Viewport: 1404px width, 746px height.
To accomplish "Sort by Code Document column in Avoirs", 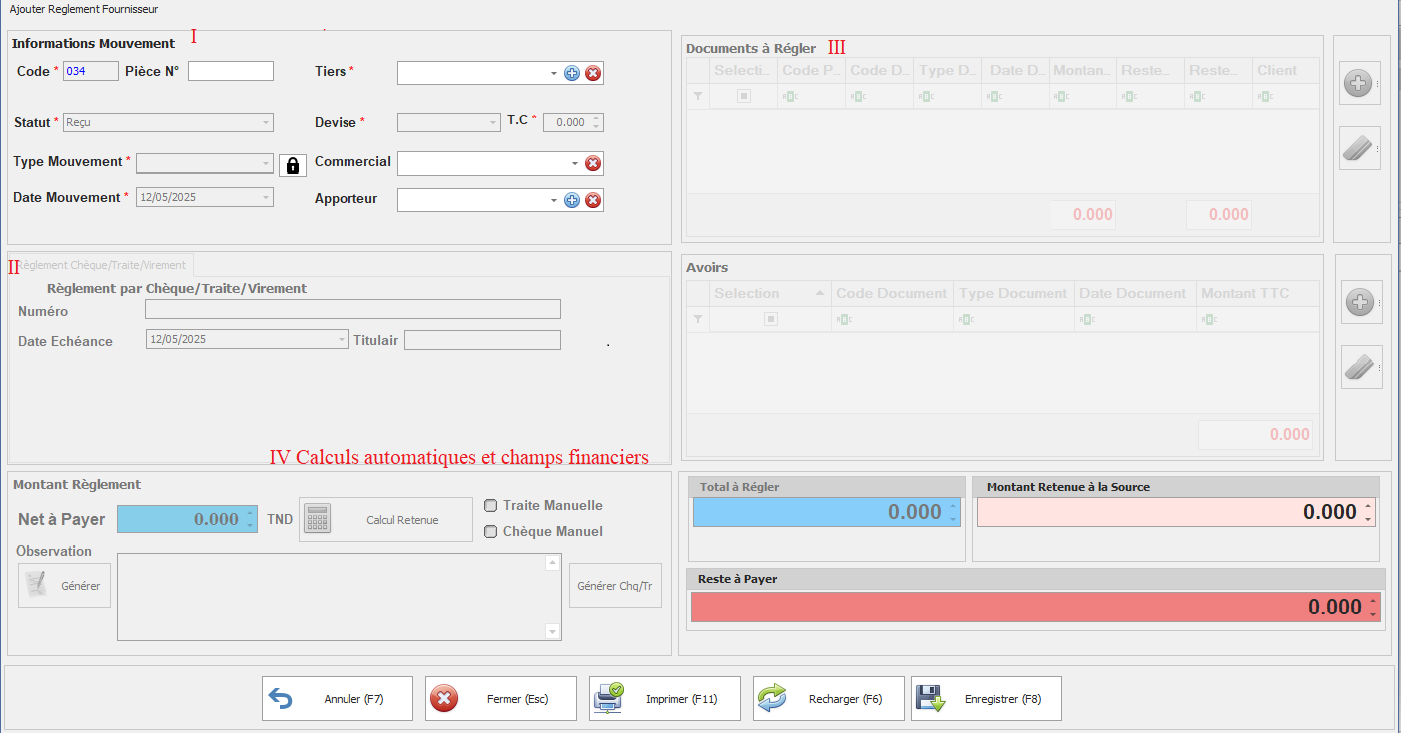I will pyautogui.click(x=891, y=294).
